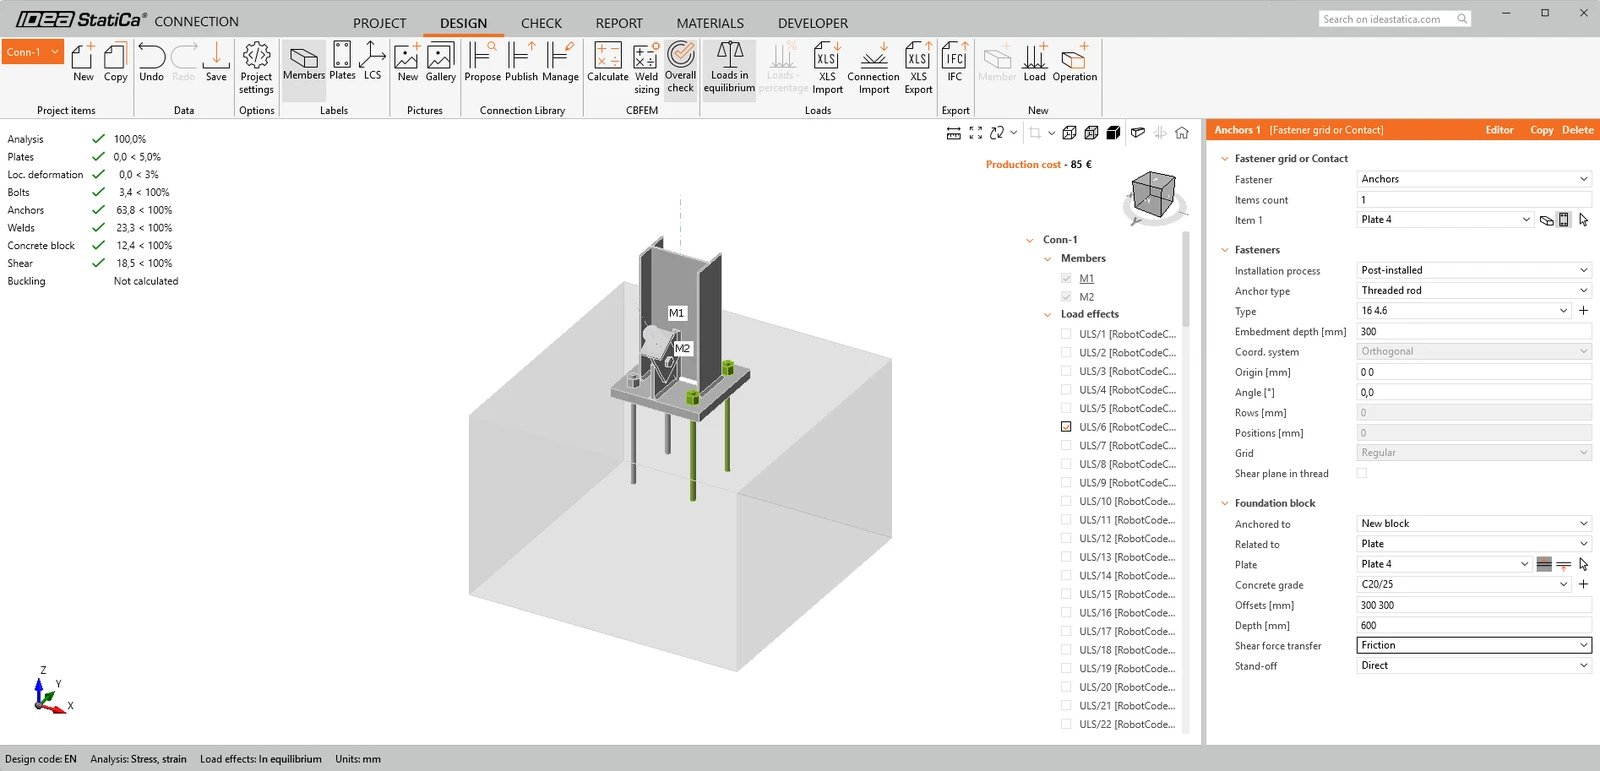1600x771 pixels.
Task: Check the ULS/1 load effect checkbox
Action: [1066, 334]
